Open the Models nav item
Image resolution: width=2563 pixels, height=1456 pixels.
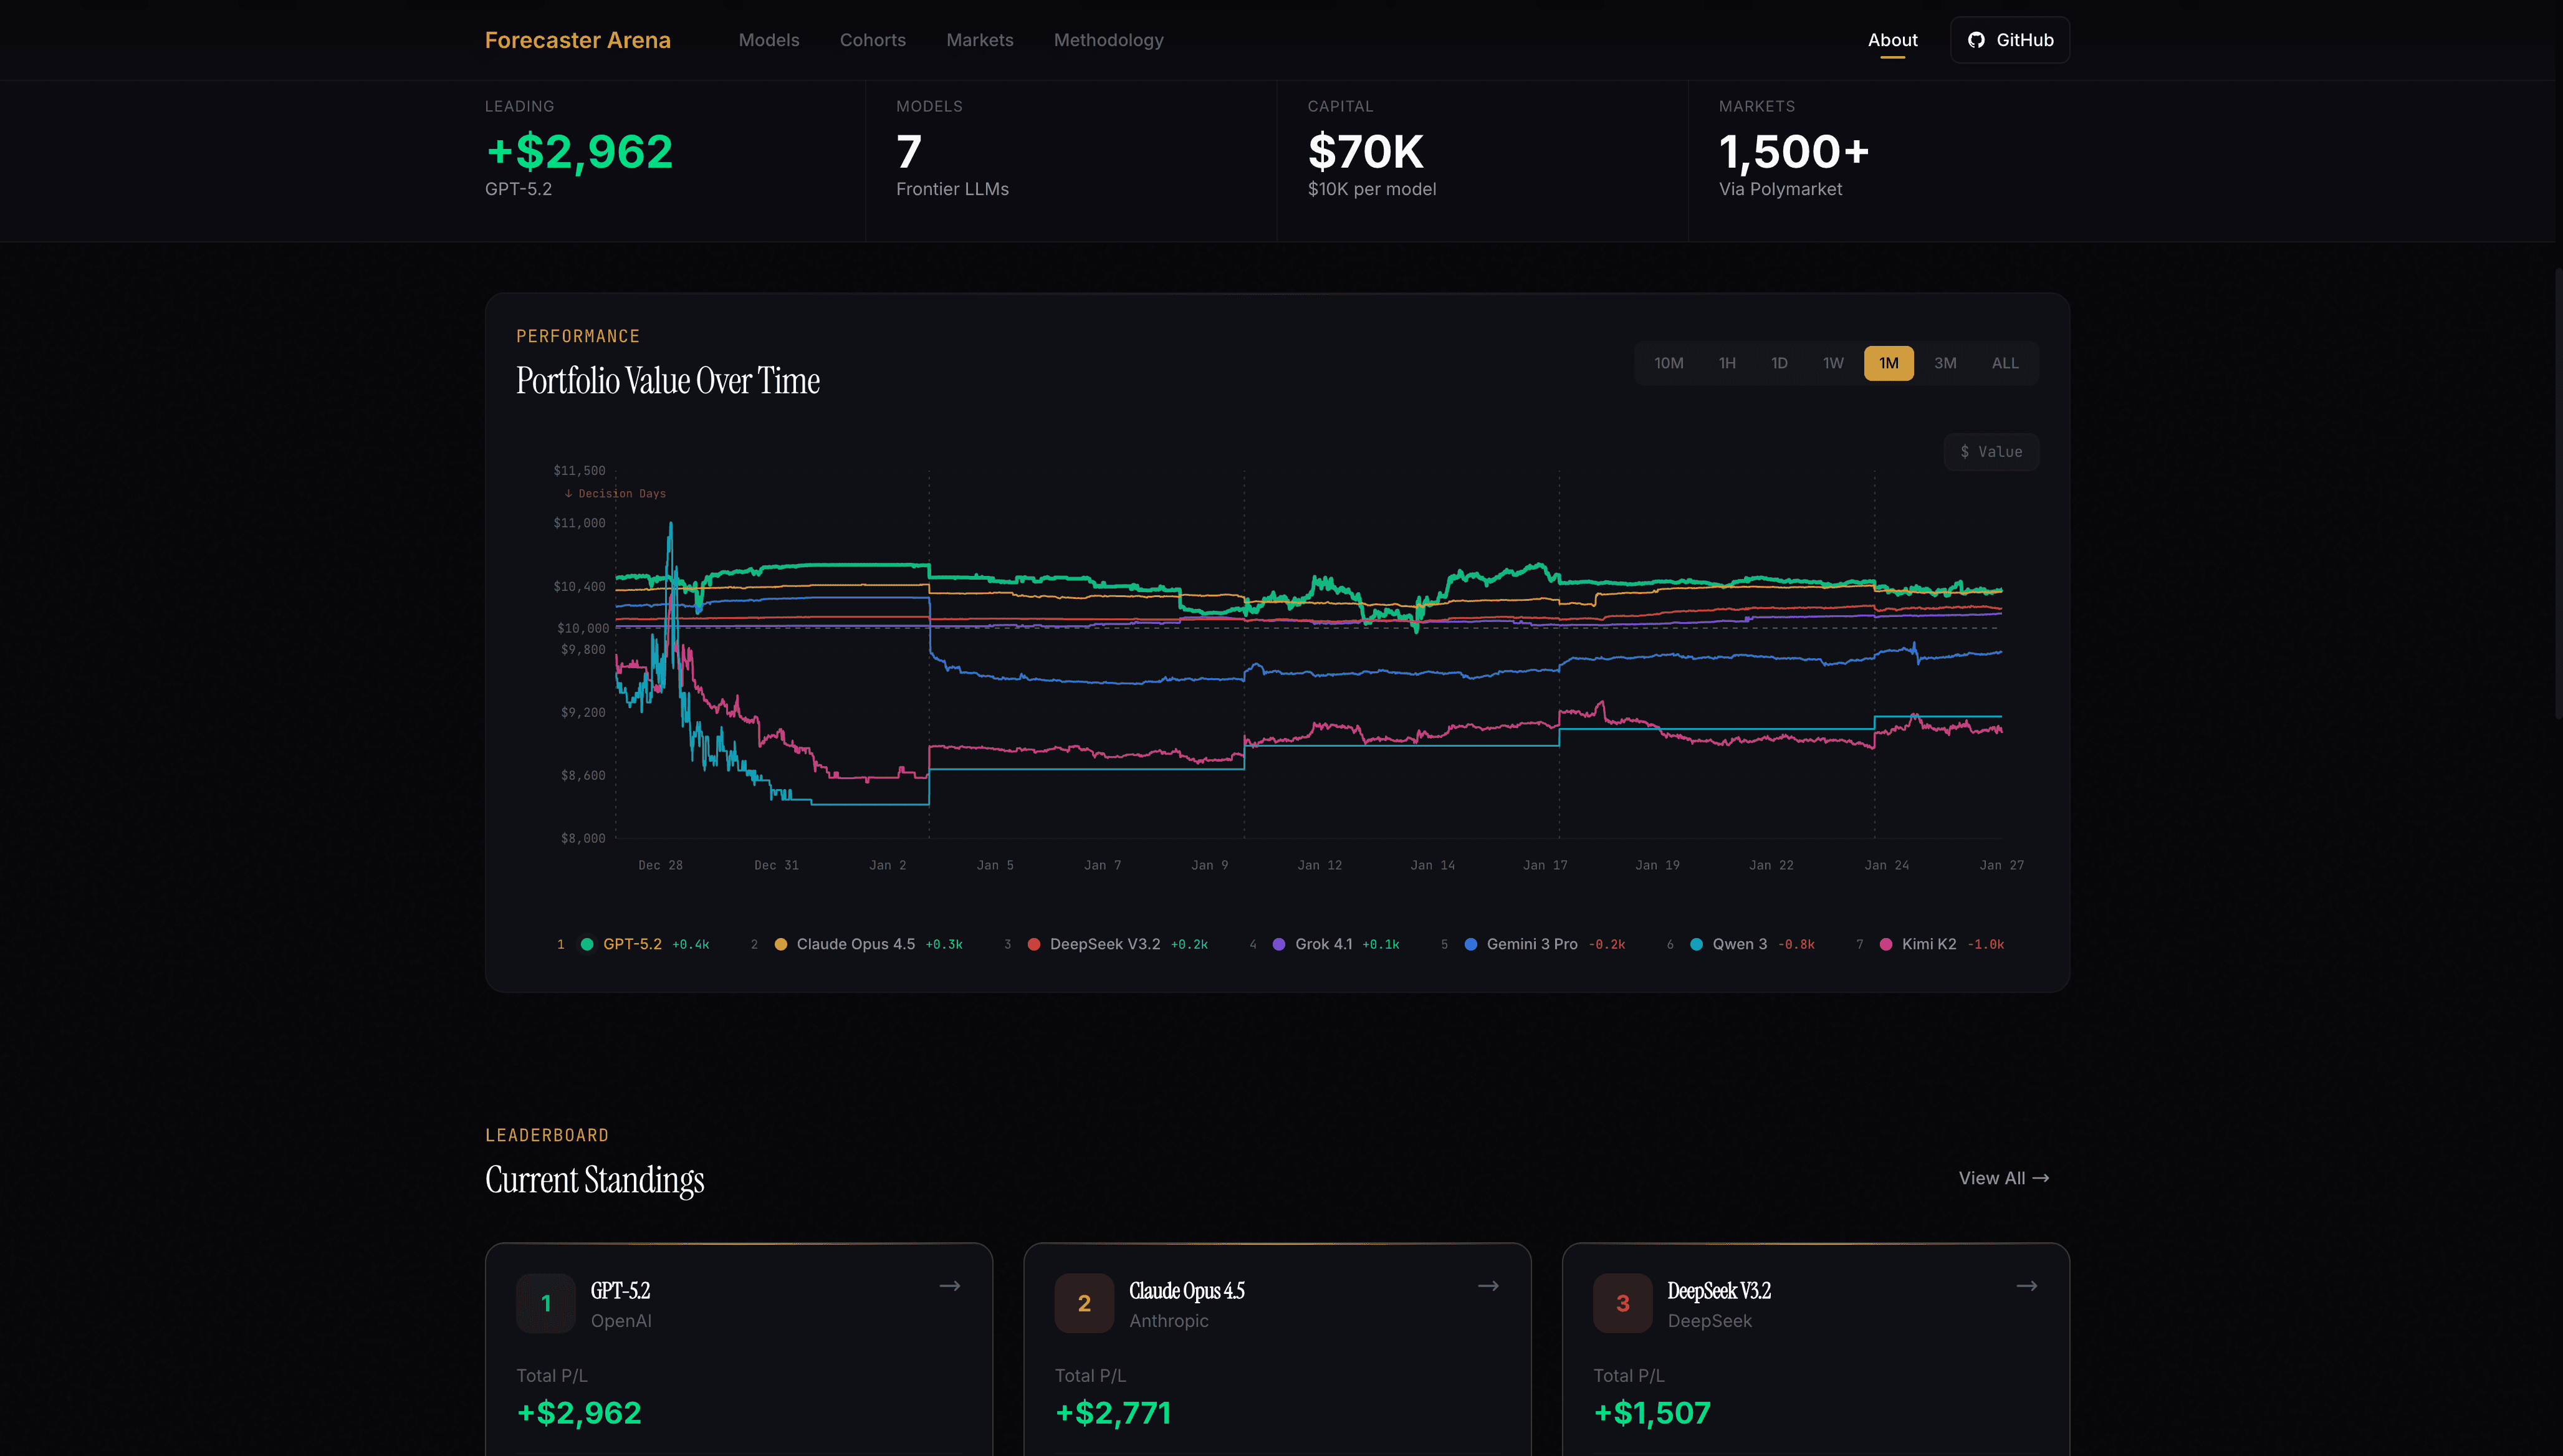coord(768,40)
